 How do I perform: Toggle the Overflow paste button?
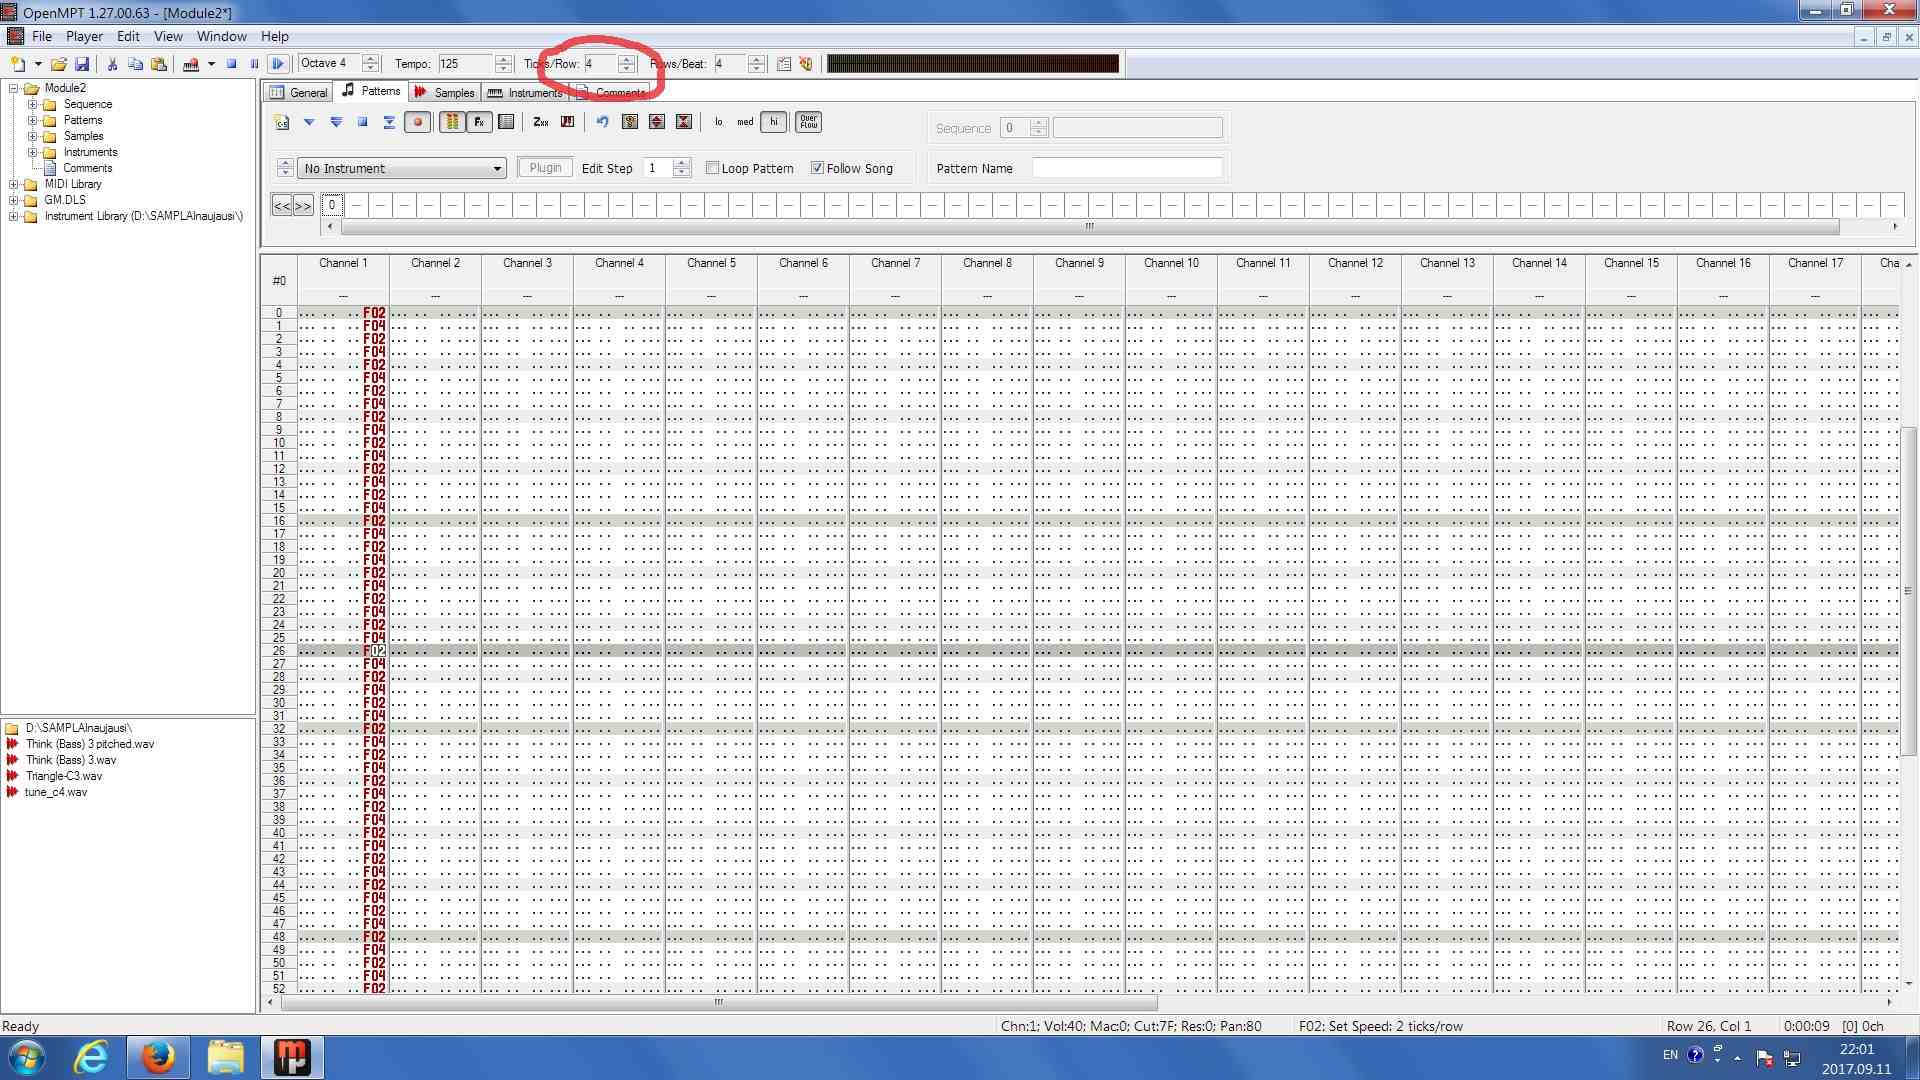tap(808, 122)
